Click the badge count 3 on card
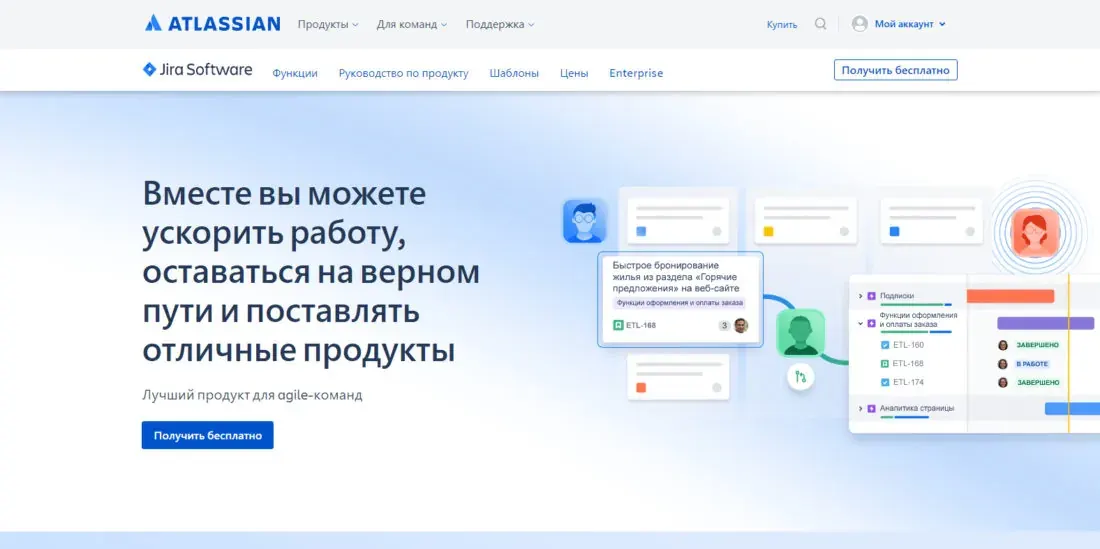 (724, 325)
